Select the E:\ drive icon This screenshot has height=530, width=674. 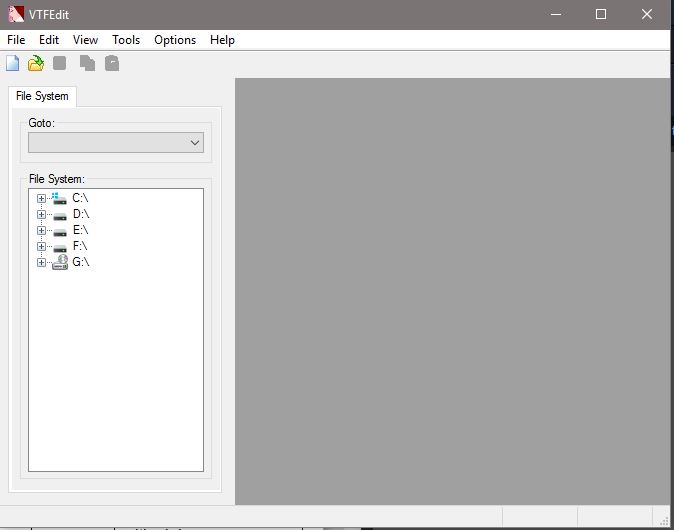pyautogui.click(x=60, y=232)
